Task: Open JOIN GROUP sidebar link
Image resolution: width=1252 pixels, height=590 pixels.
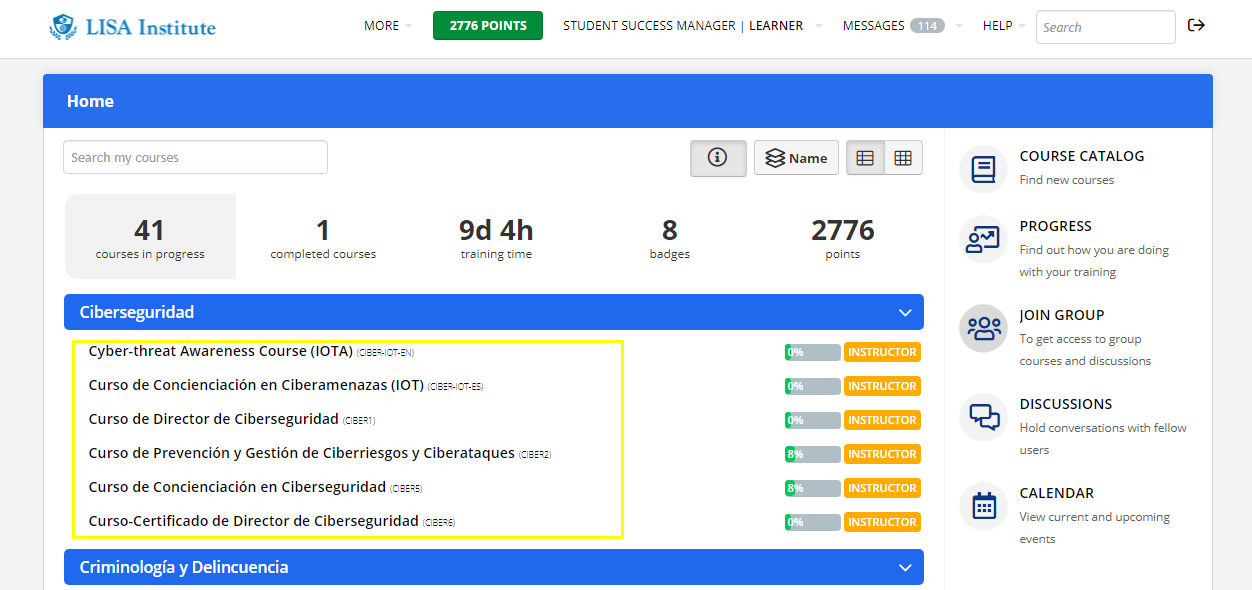Action: 1062,315
